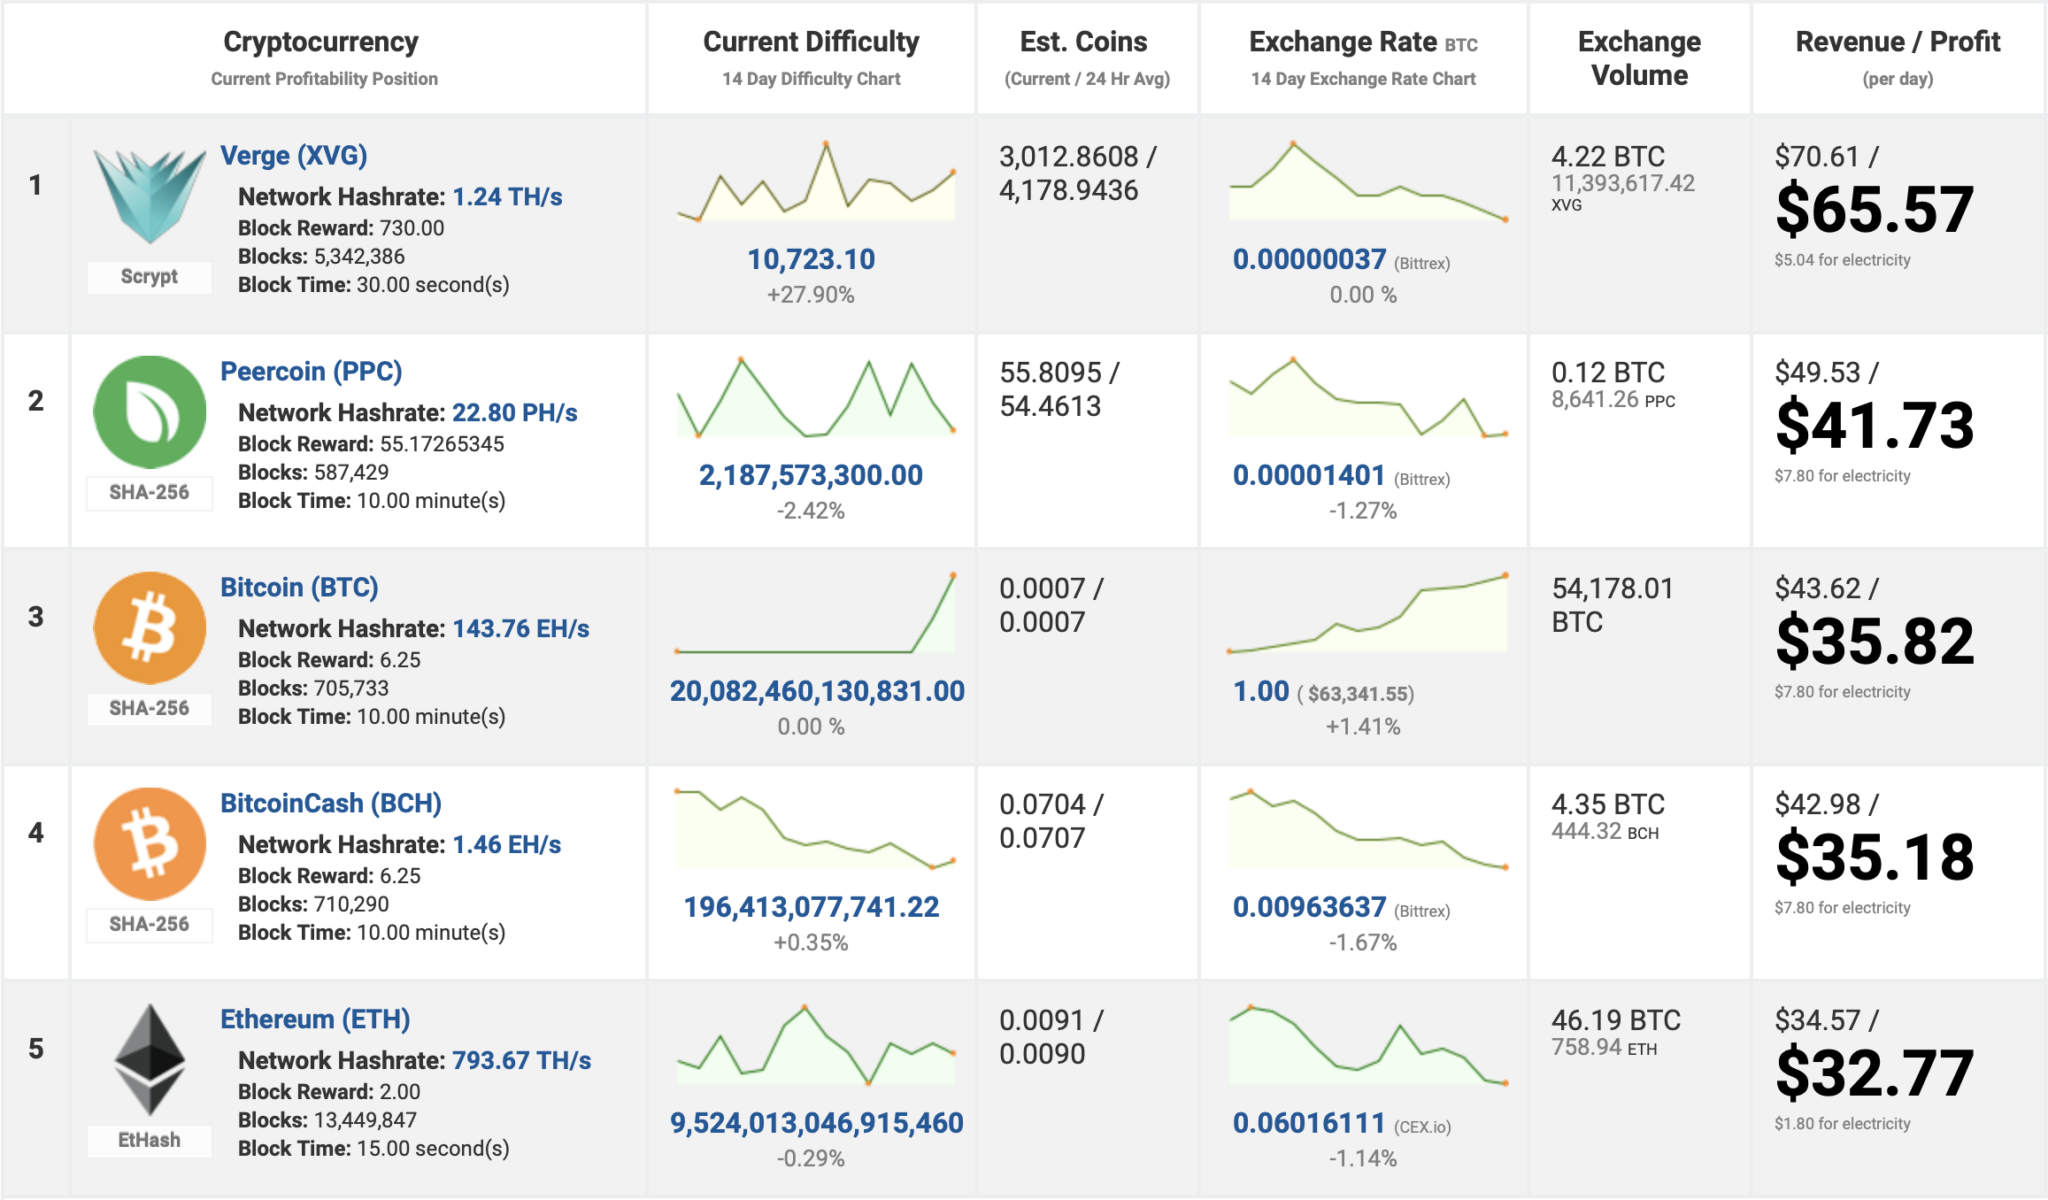Click Verge profit value $65.57

(1875, 210)
